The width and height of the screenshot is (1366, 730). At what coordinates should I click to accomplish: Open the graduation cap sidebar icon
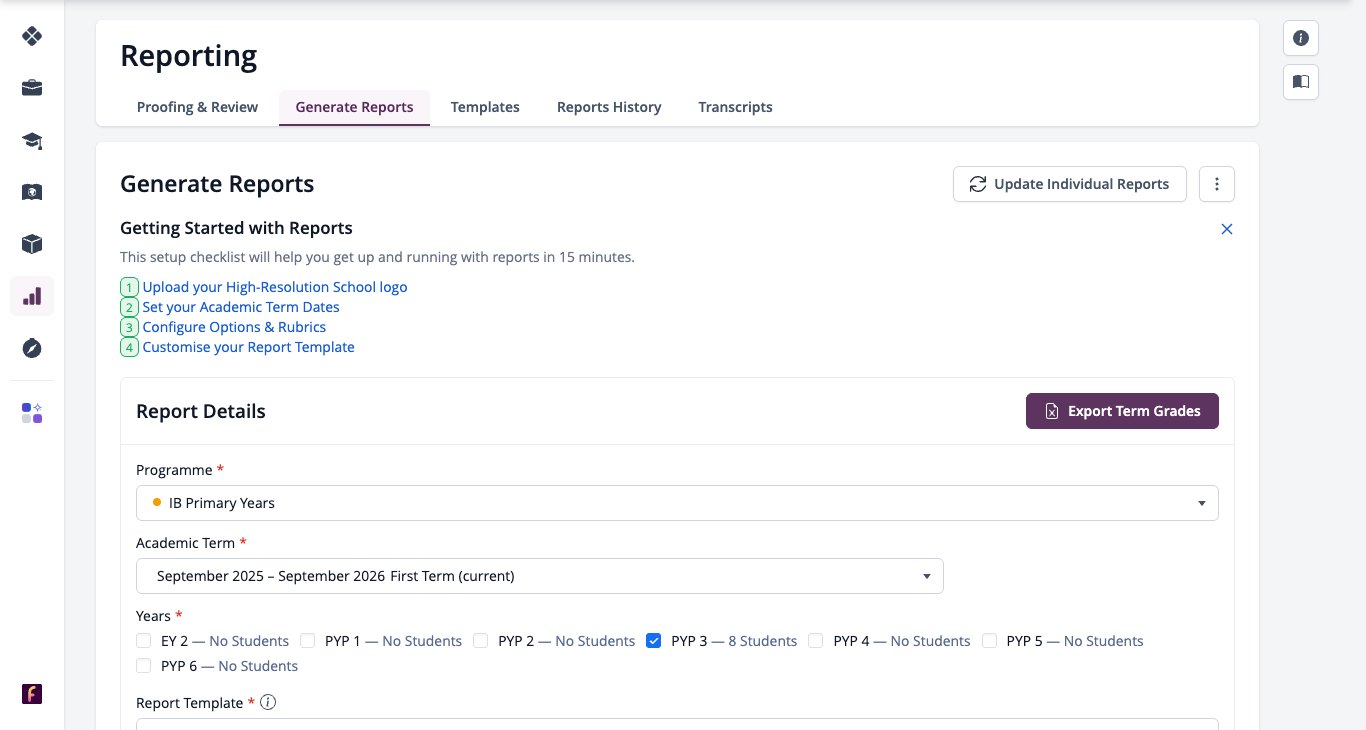point(32,140)
